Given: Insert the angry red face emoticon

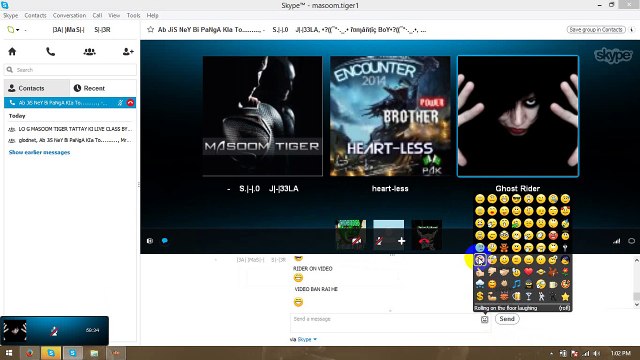Looking at the screenshot, I should click(553, 235).
